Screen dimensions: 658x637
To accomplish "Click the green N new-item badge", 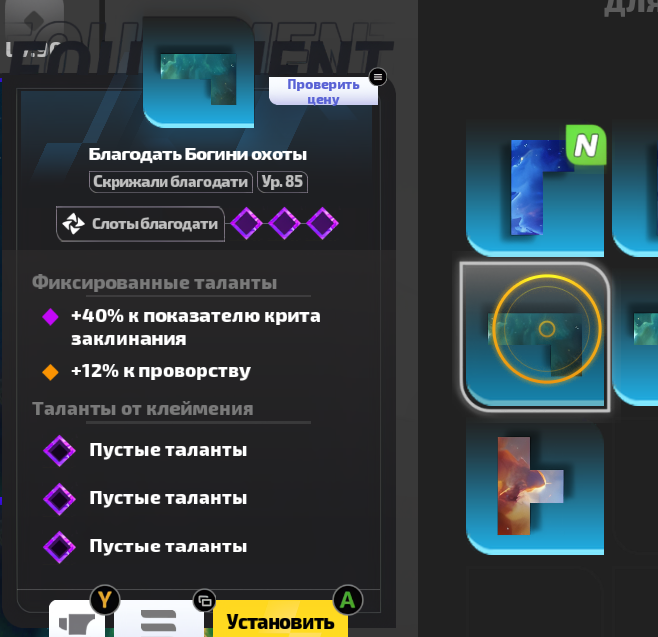I will coord(586,145).
